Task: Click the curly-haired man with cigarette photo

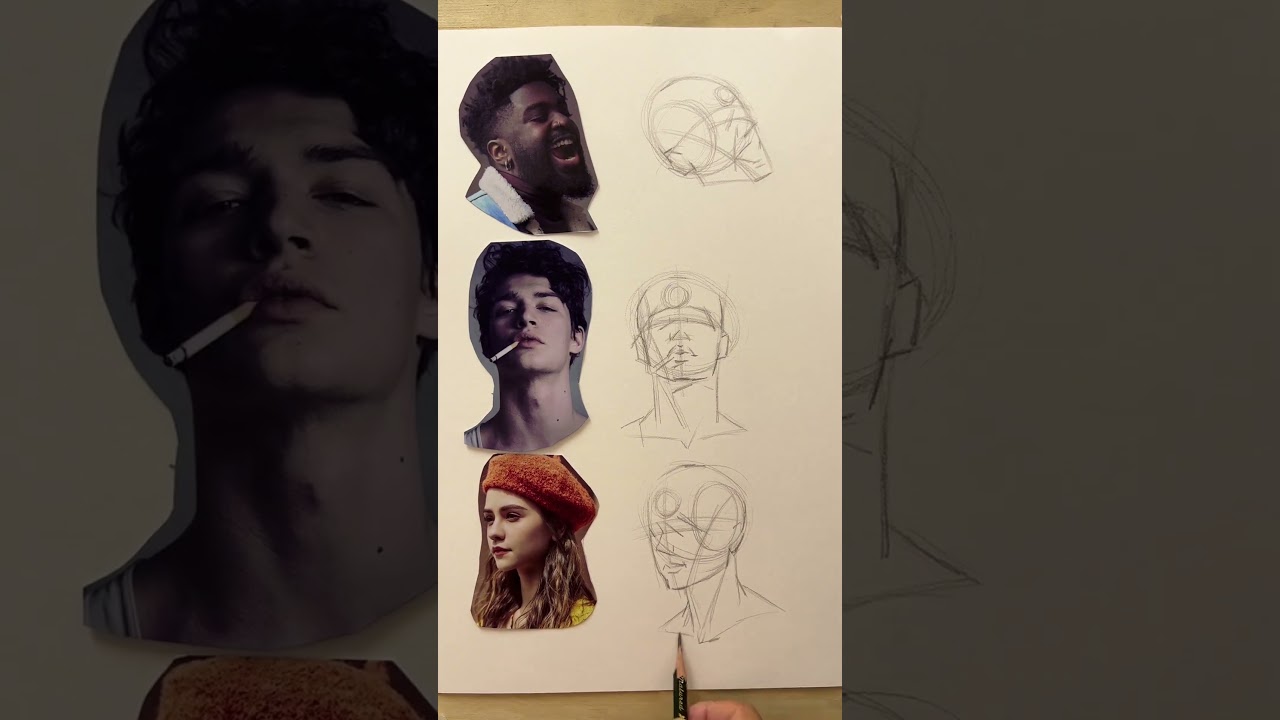Action: 528,344
